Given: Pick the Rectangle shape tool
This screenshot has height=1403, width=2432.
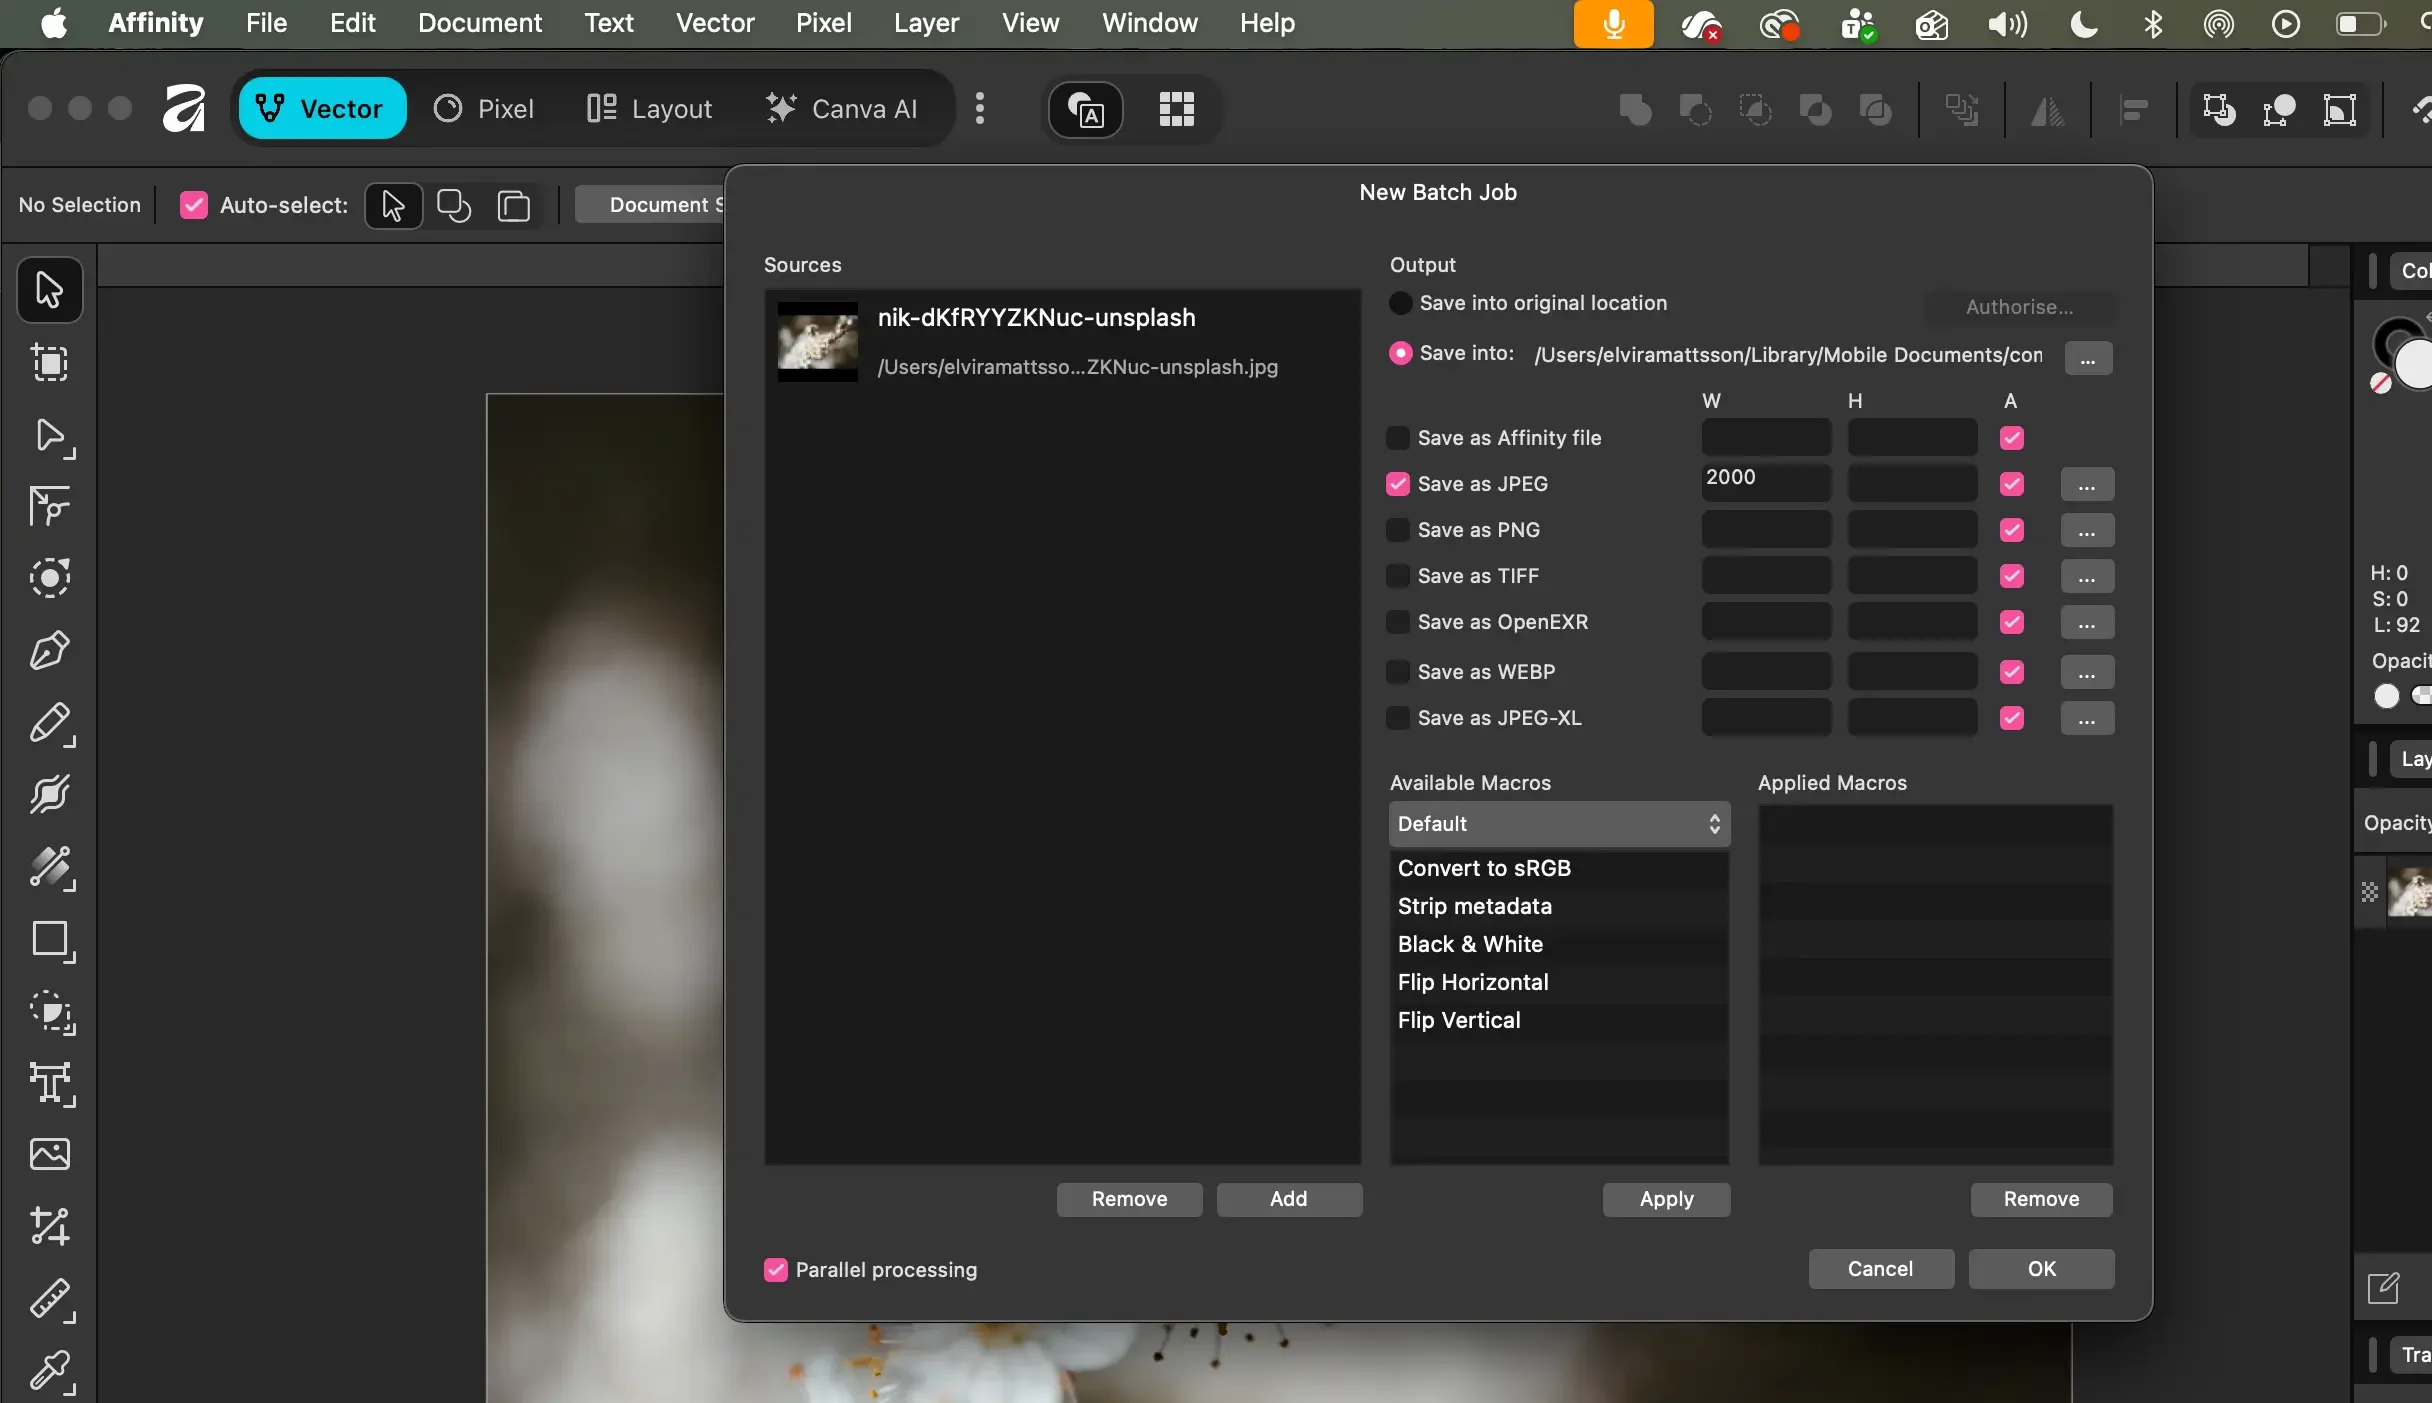Looking at the screenshot, I should coord(49,940).
